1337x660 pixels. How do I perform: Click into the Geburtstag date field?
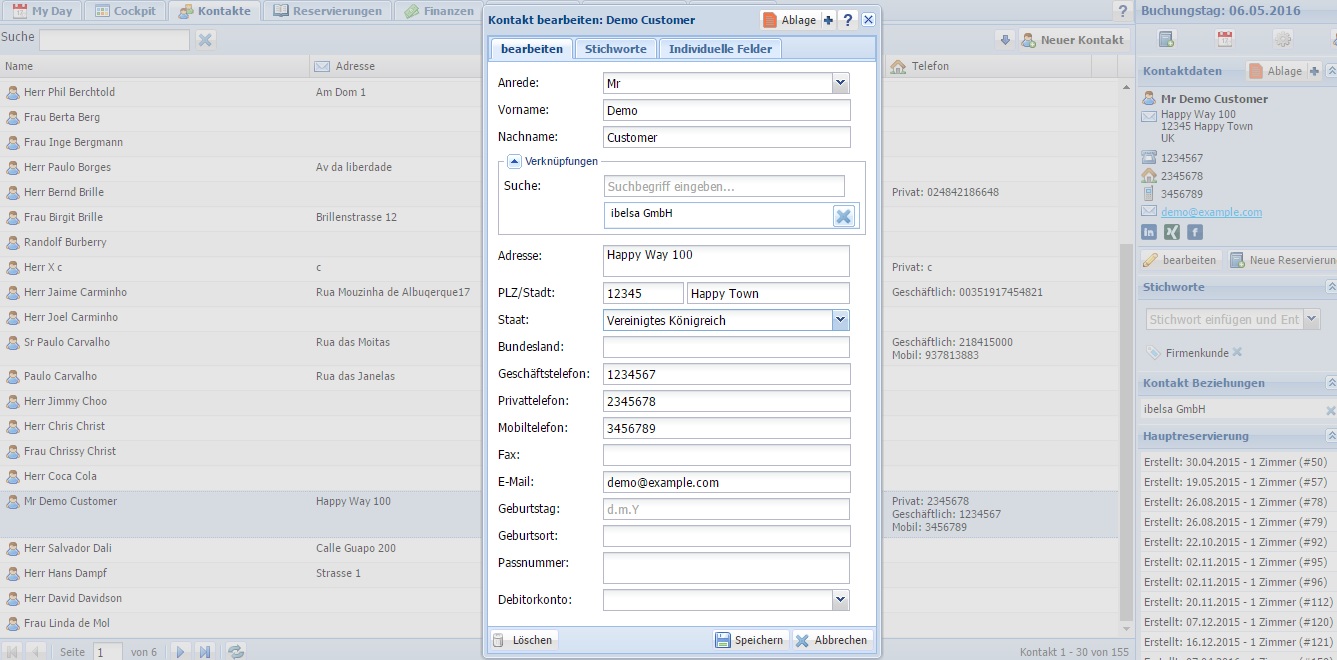coord(726,509)
